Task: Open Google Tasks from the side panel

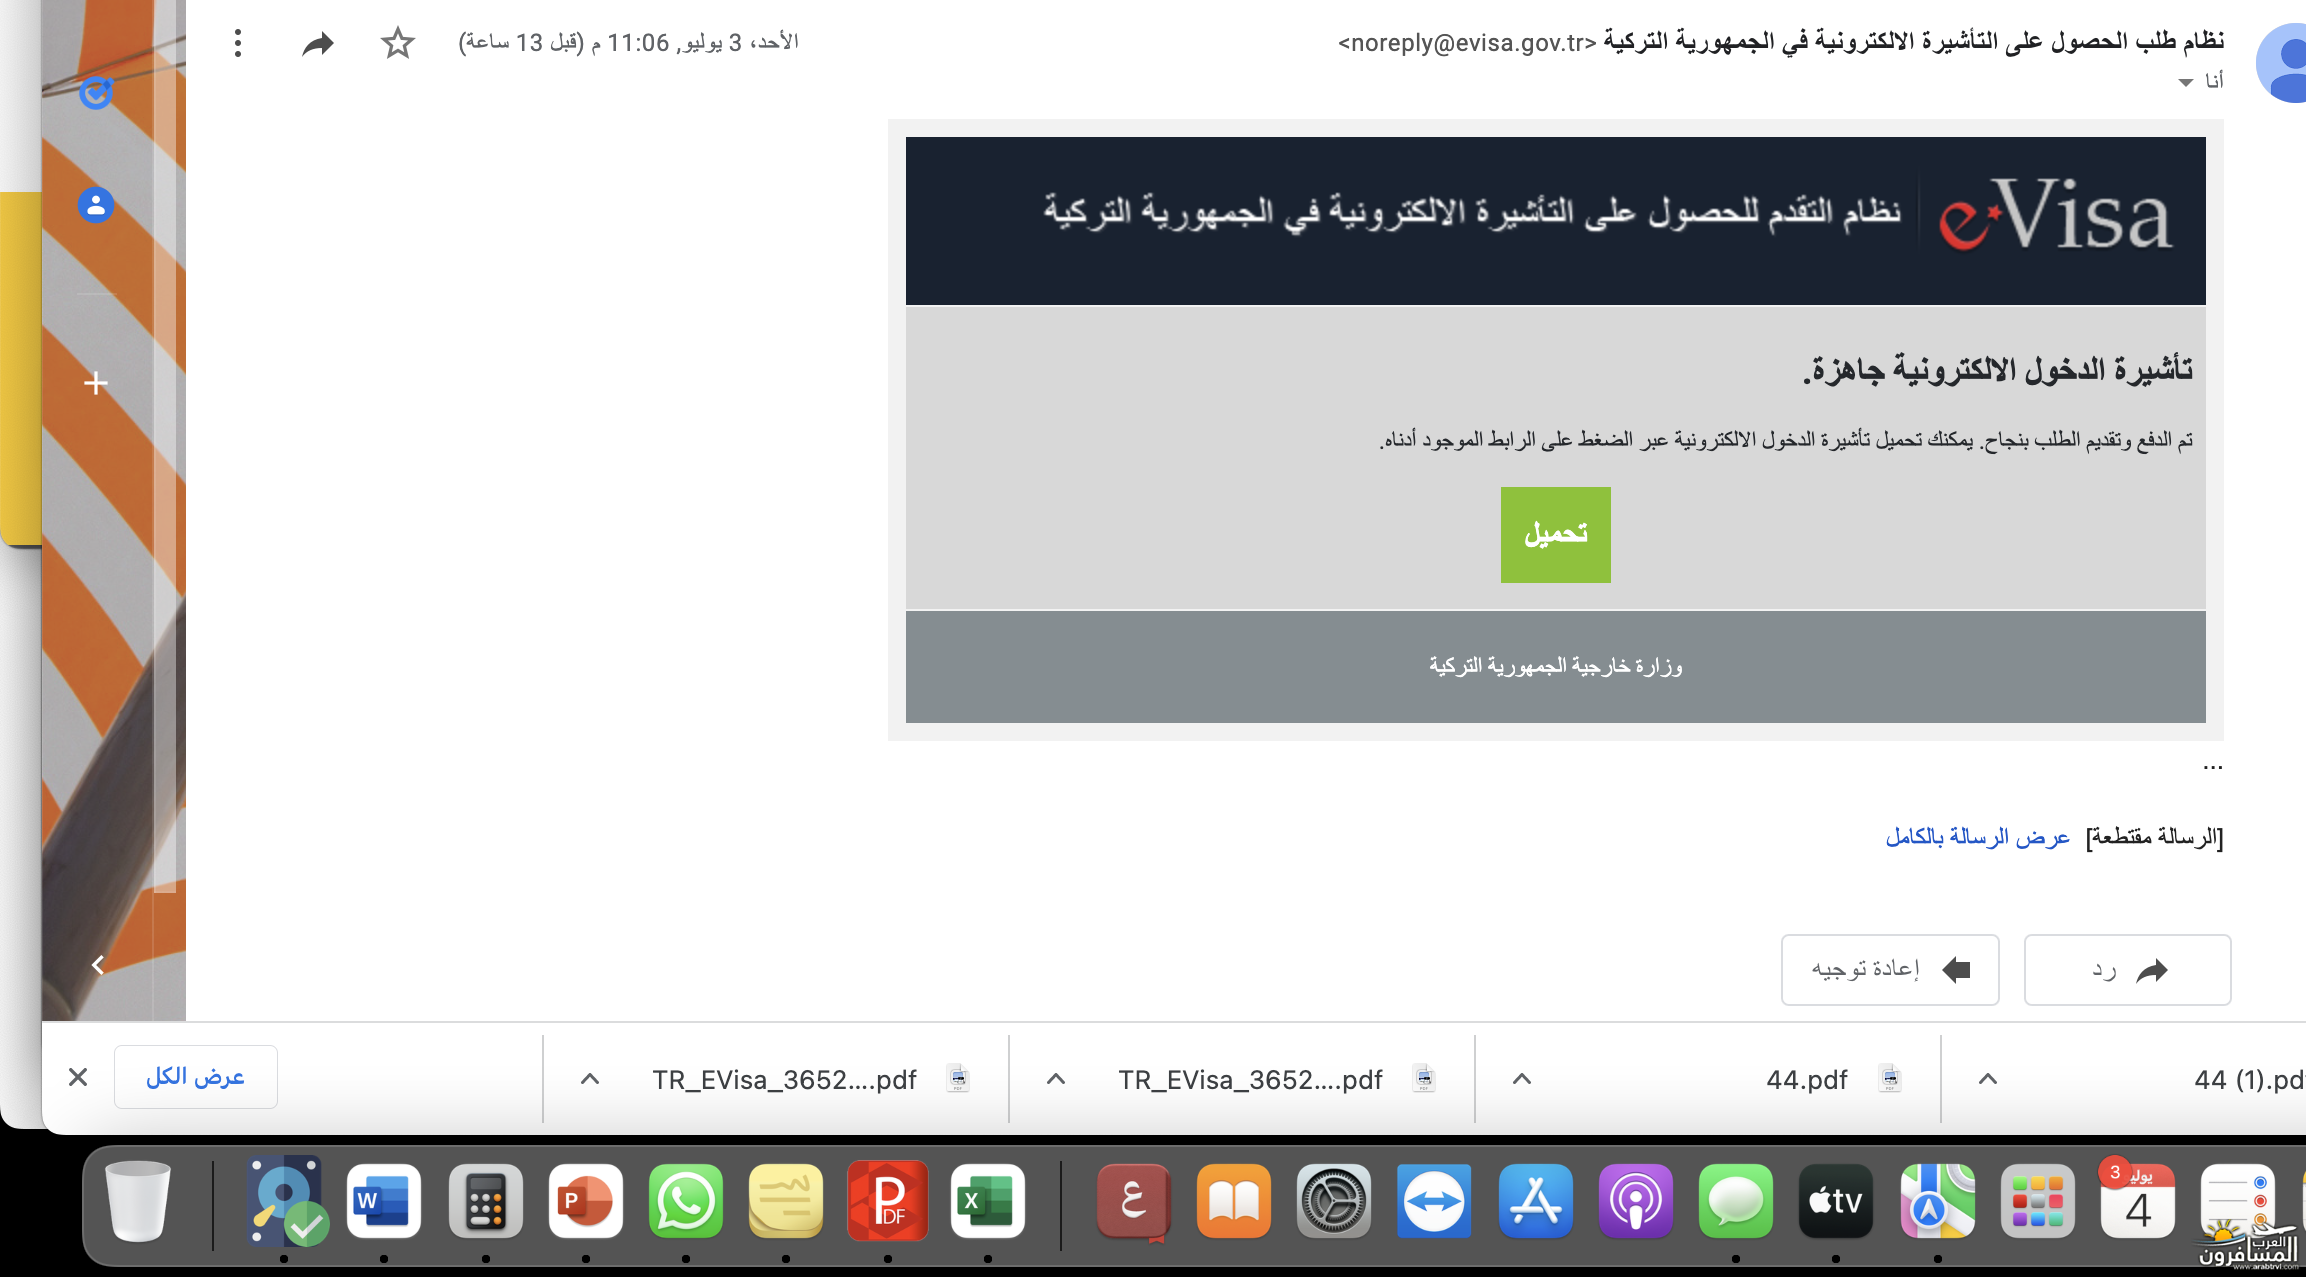Action: point(96,92)
